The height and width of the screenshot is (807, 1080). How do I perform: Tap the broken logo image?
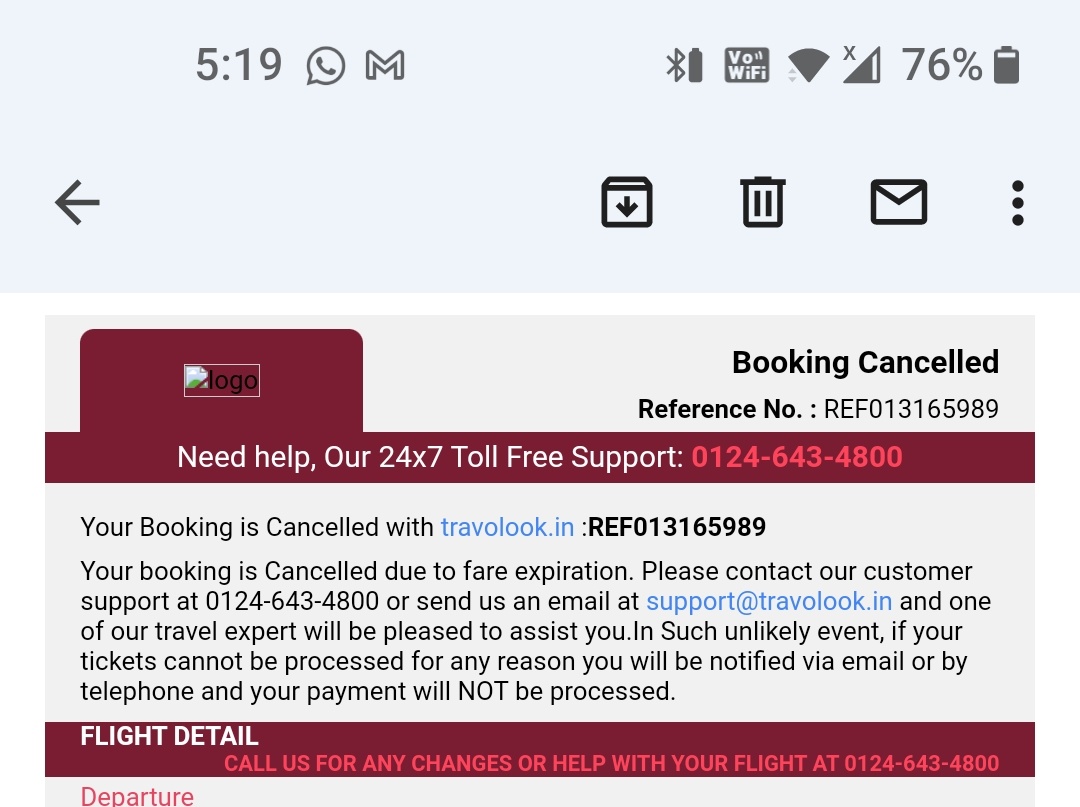pos(222,380)
